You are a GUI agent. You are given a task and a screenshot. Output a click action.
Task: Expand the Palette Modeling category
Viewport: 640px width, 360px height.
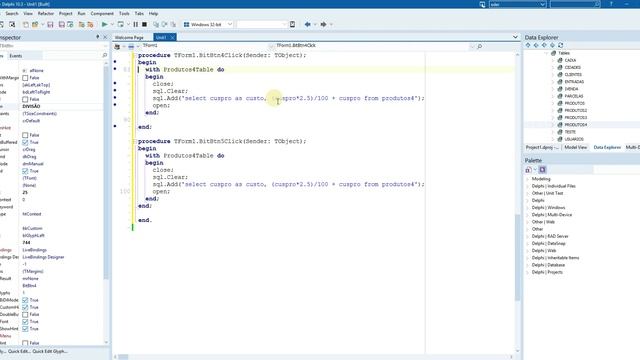(527, 179)
